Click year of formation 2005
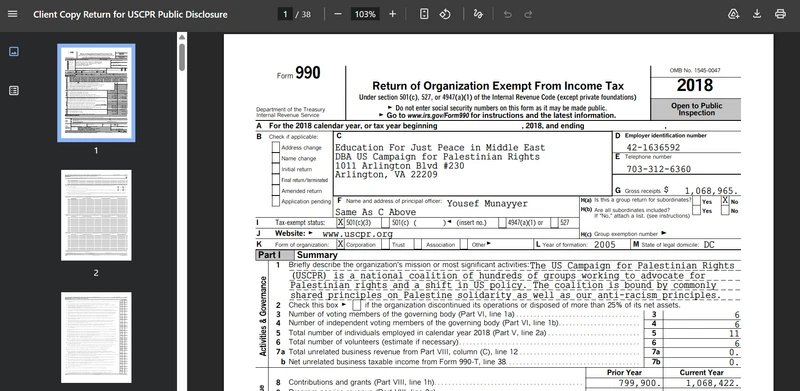This screenshot has width=800, height=391. (x=605, y=245)
